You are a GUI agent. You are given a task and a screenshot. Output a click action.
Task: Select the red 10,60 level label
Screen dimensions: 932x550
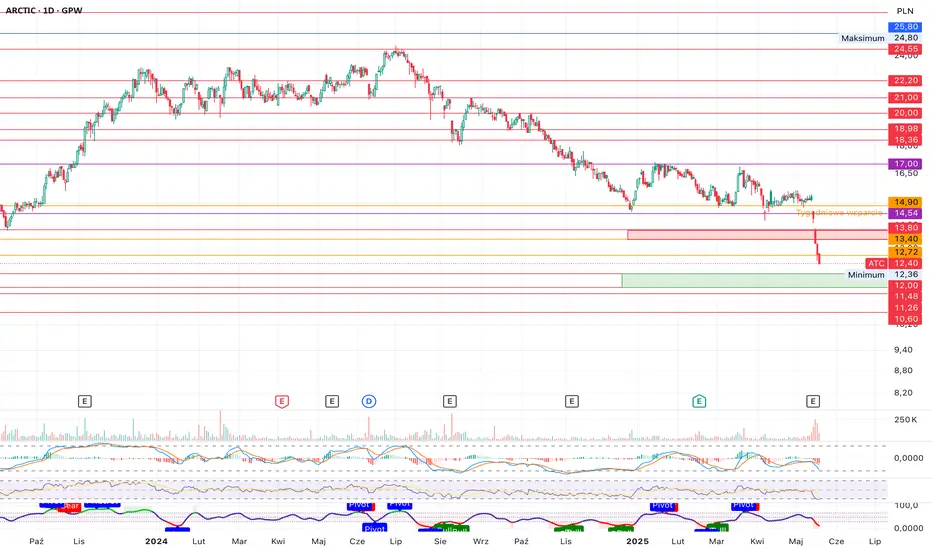(905, 319)
